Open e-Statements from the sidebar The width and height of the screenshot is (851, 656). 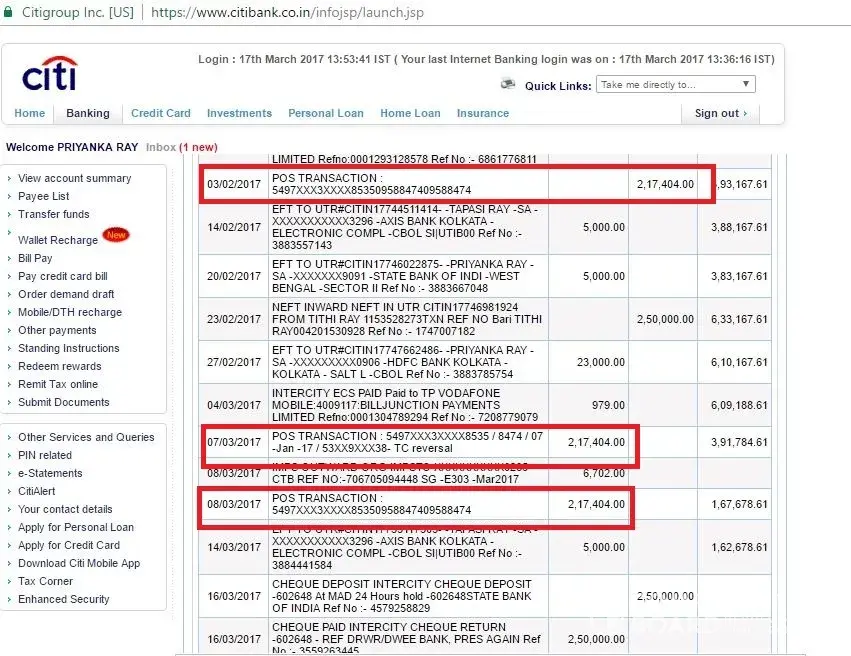point(50,474)
